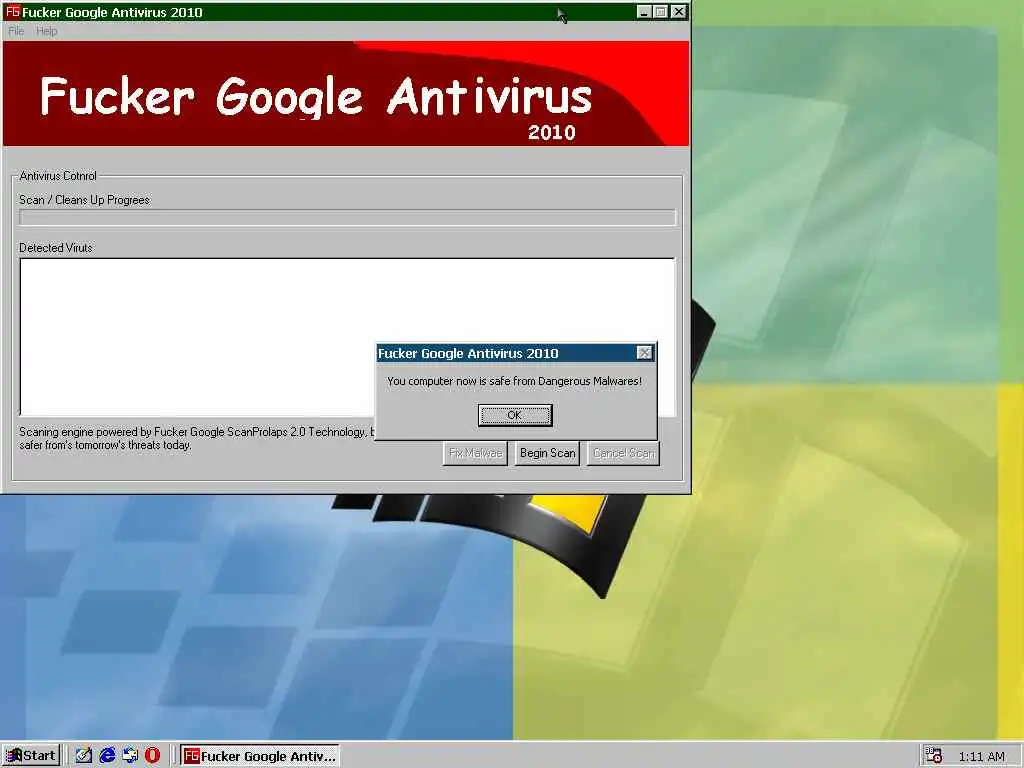Open the Start menu
This screenshot has height=768, width=1024.
pos(31,756)
